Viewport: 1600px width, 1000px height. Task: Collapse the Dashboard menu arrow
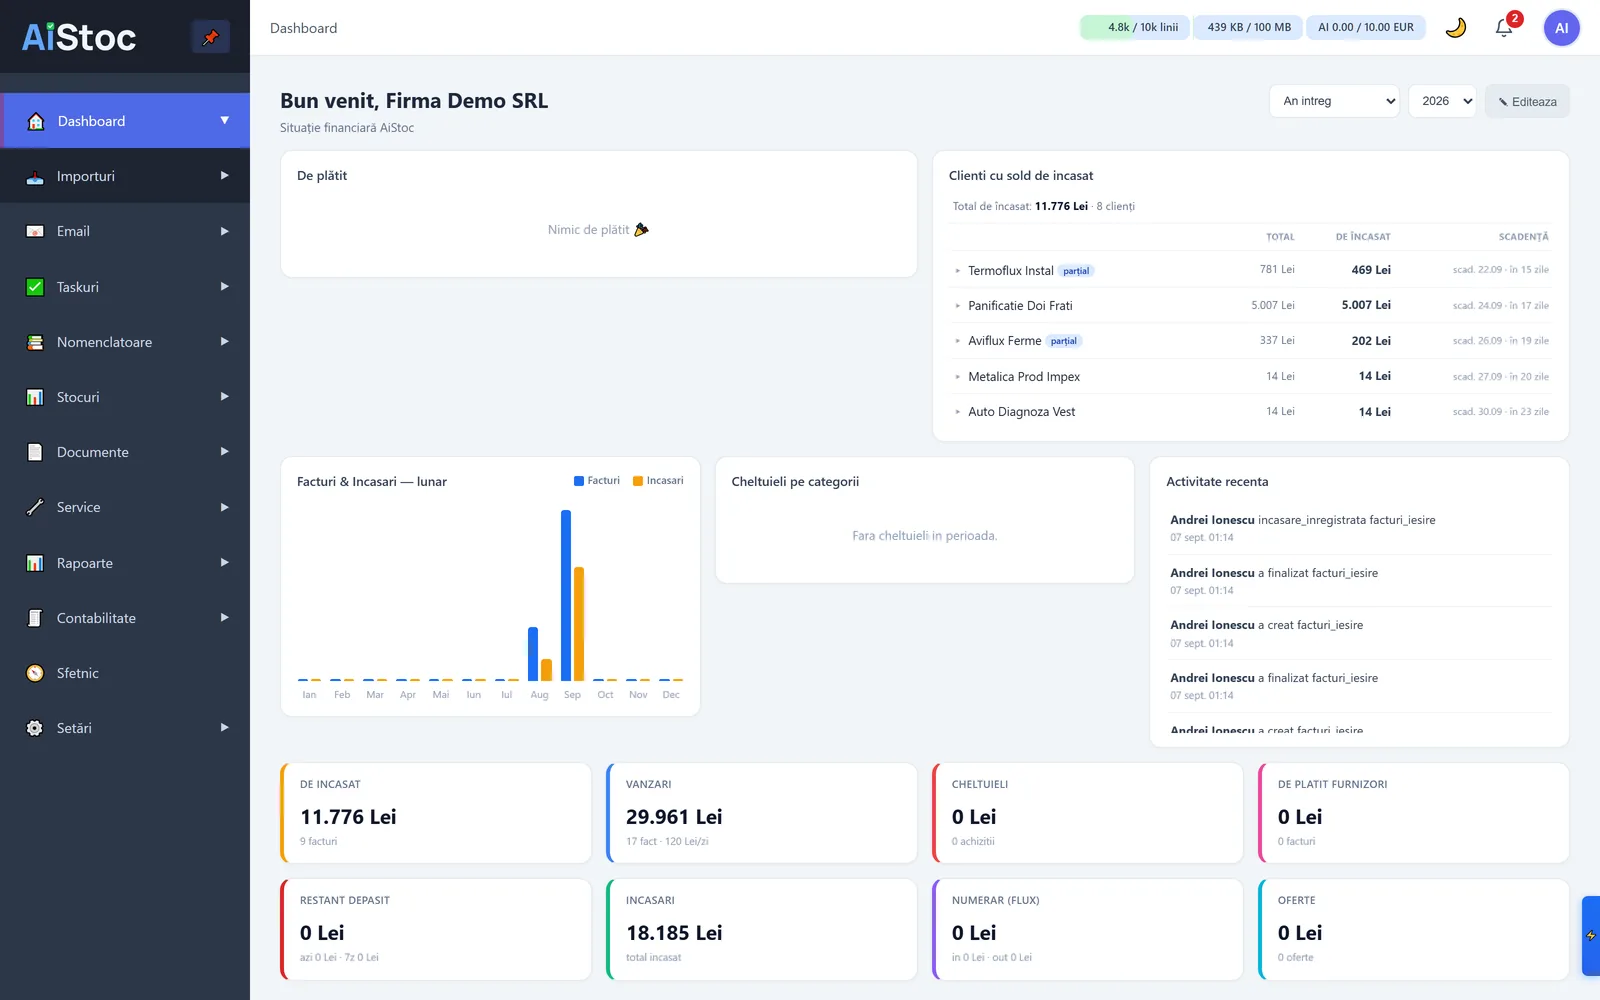point(224,121)
